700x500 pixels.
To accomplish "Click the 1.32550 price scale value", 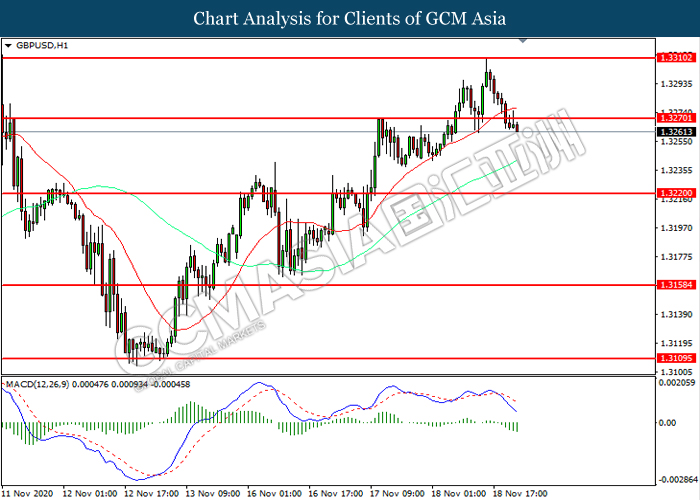I will click(x=676, y=142).
